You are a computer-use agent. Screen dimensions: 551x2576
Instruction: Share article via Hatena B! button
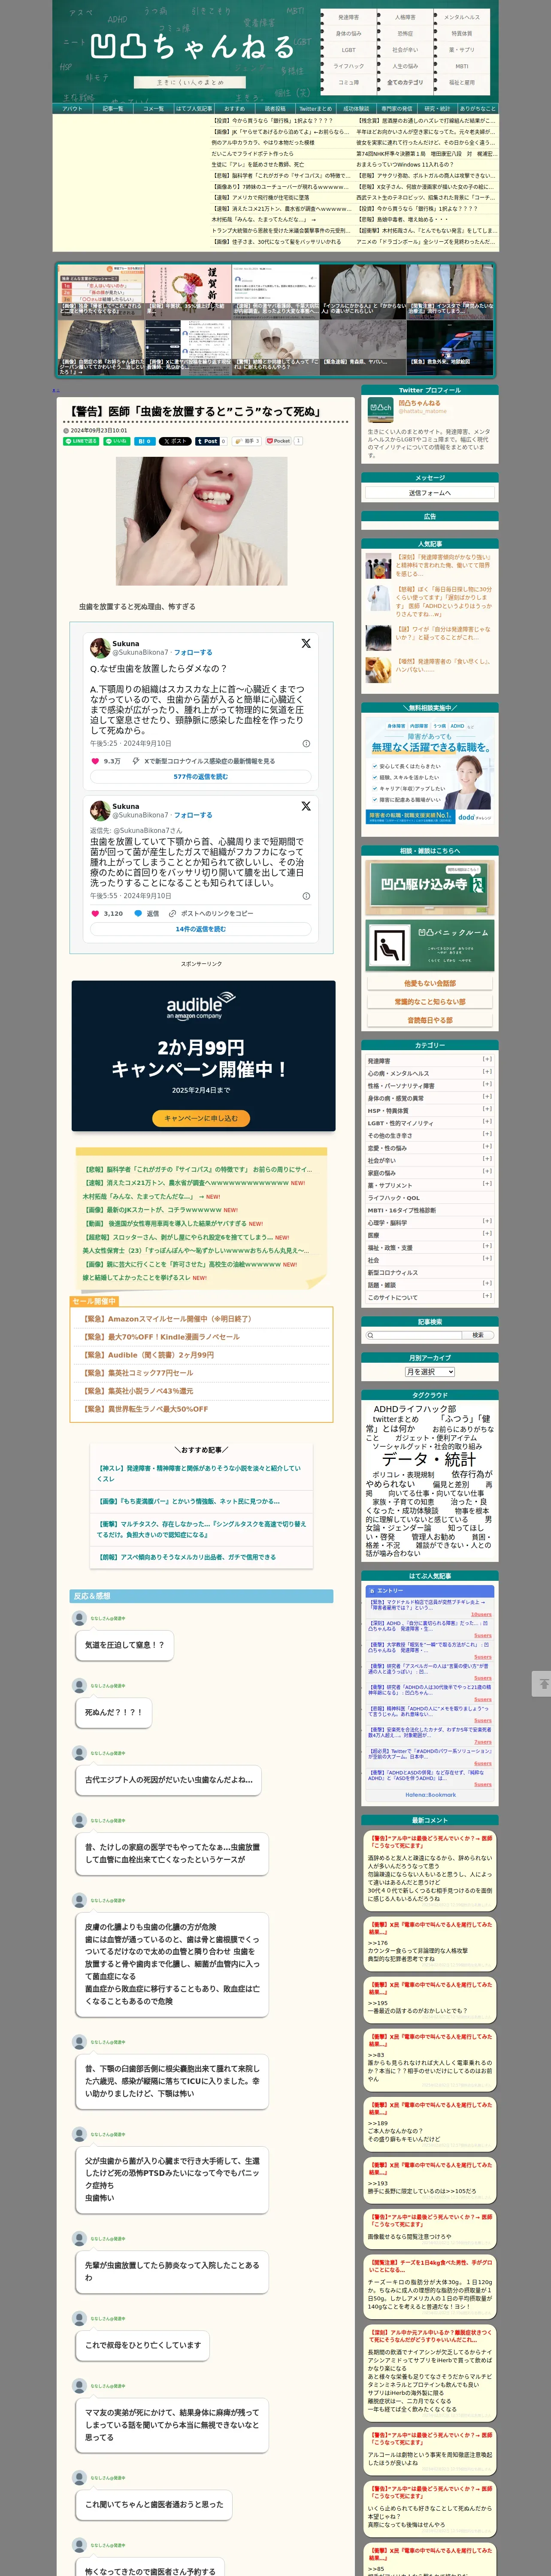point(144,440)
